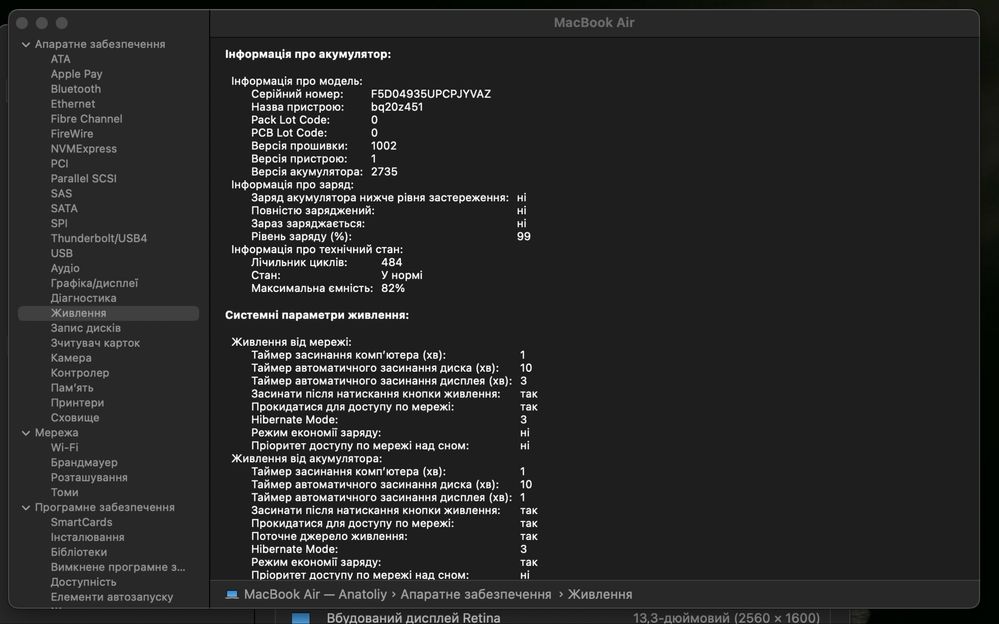Viewport: 999px width, 624px height.
Task: Collapse the Мережа section
Action: coord(26,433)
